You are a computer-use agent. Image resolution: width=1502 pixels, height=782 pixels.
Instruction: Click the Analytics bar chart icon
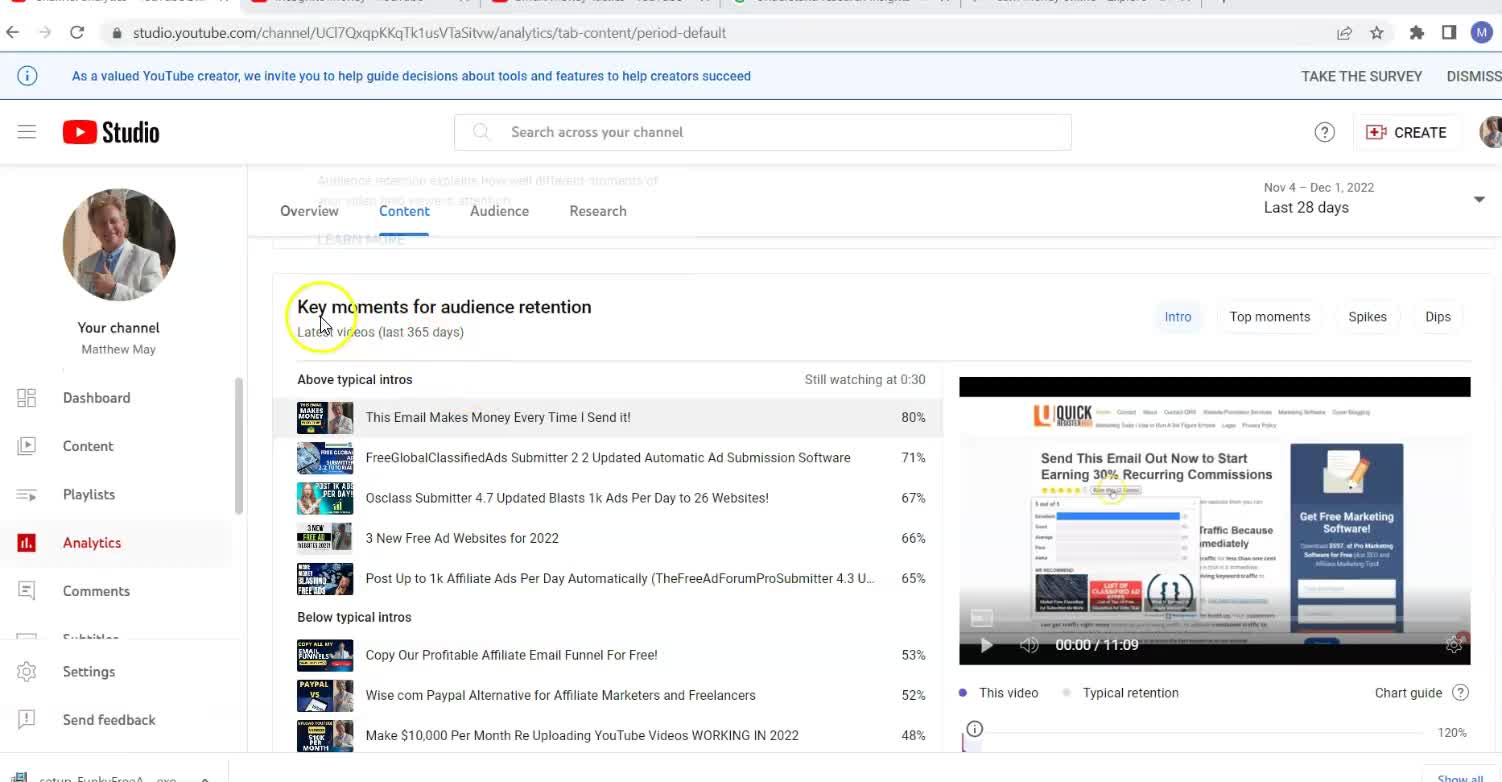[27, 543]
